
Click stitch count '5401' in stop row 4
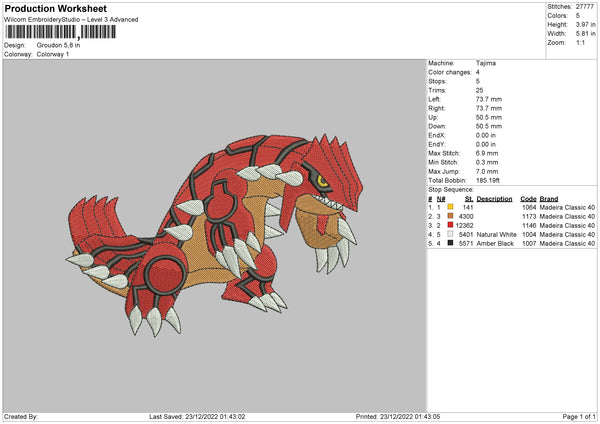click(x=466, y=235)
